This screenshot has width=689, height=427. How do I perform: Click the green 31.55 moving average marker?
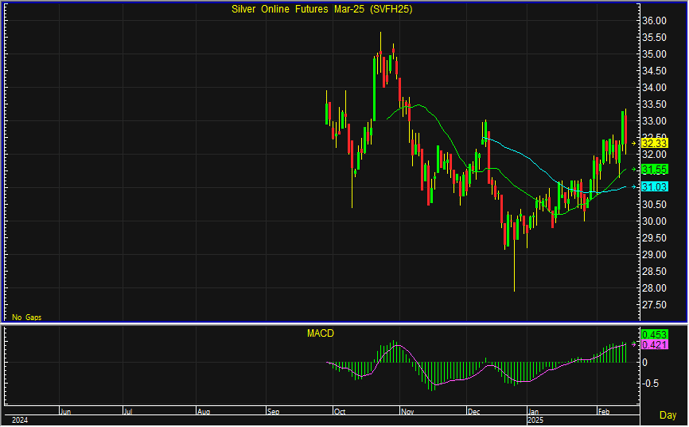655,170
